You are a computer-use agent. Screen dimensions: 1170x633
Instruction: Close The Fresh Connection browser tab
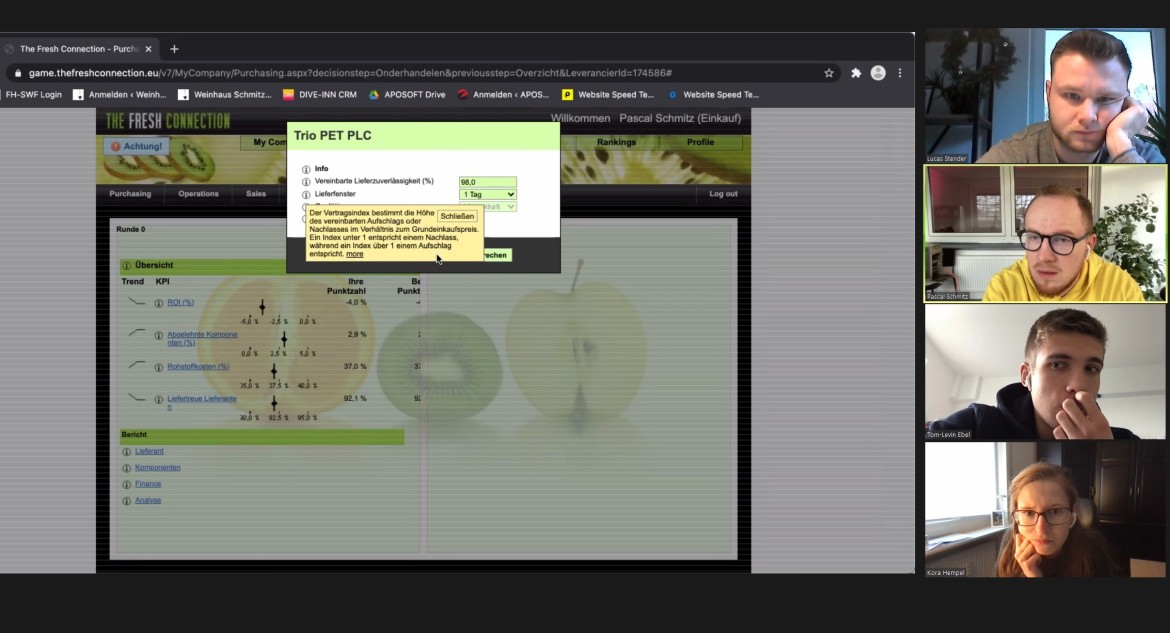coord(148,49)
